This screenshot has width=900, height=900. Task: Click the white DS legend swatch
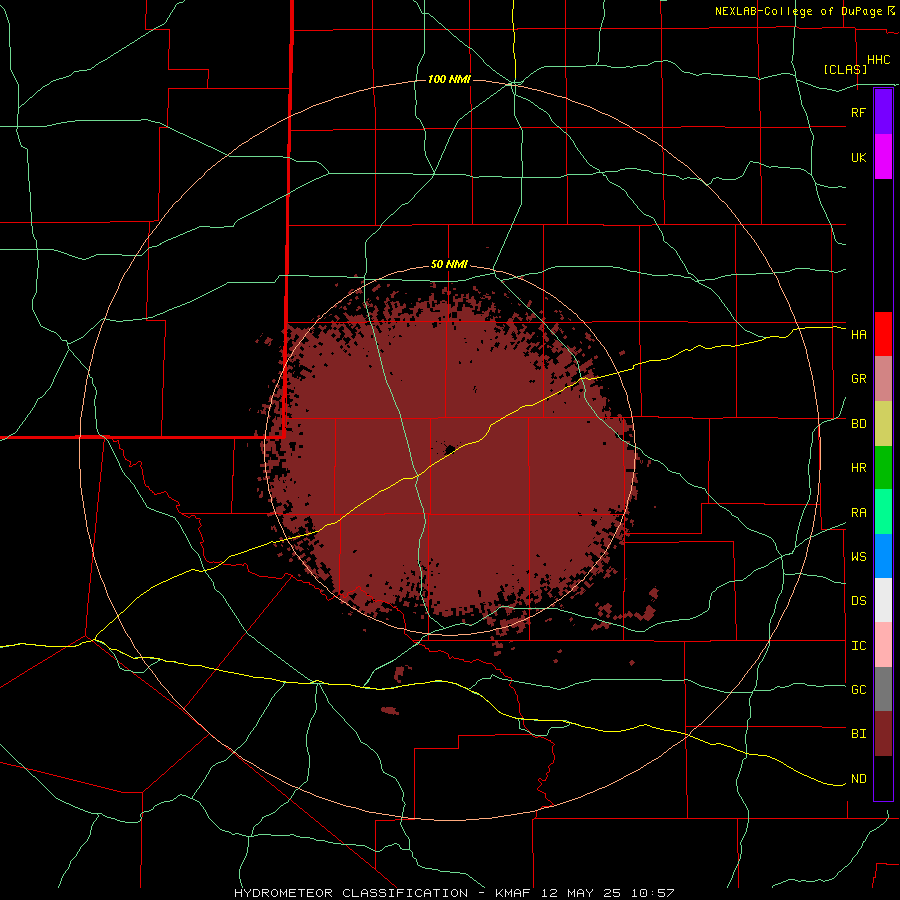883,600
